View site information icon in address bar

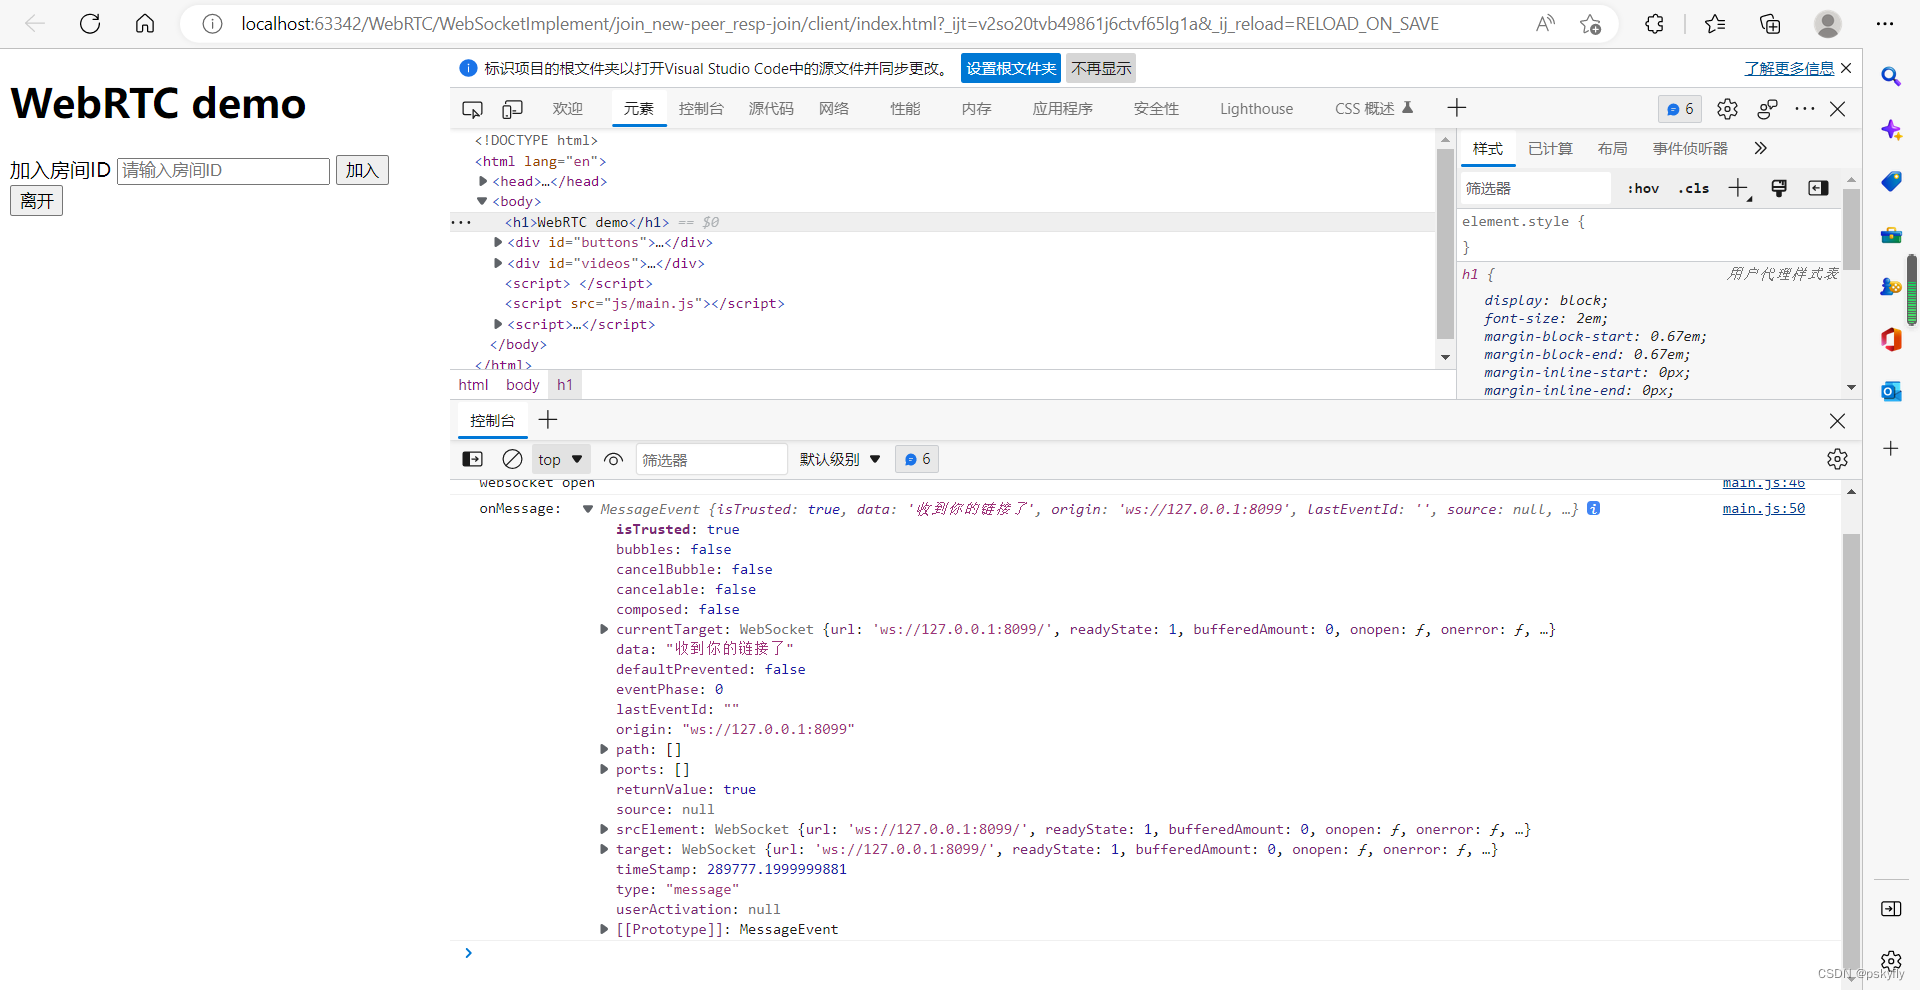[x=212, y=24]
